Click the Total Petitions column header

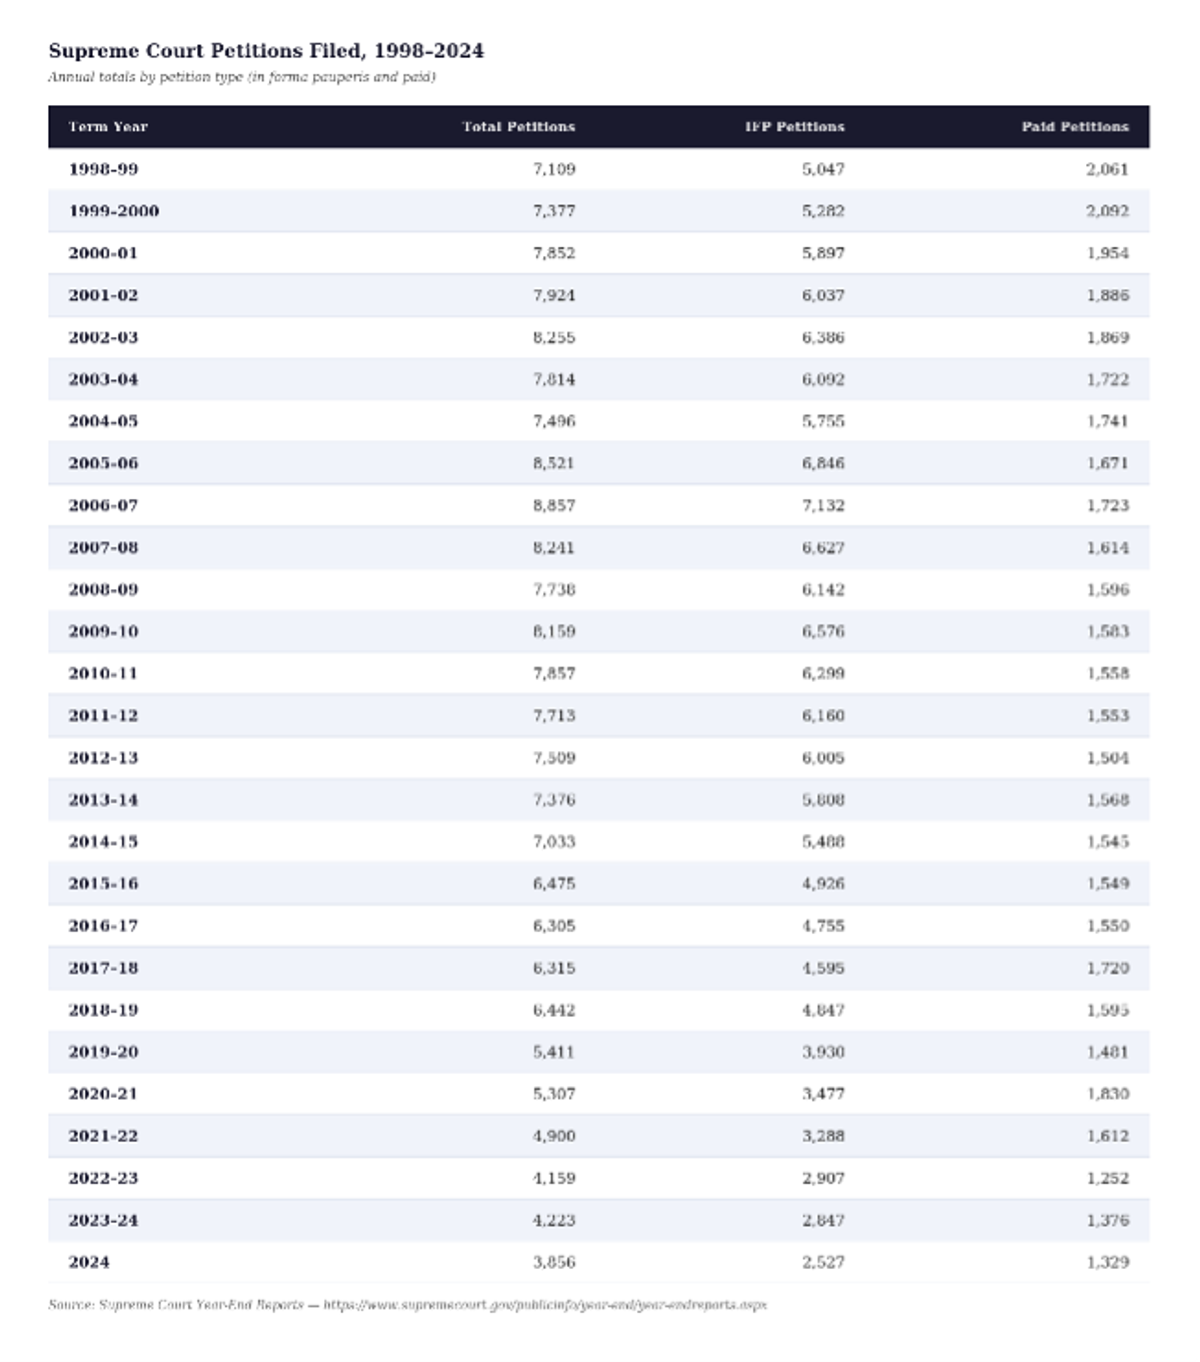click(x=518, y=127)
